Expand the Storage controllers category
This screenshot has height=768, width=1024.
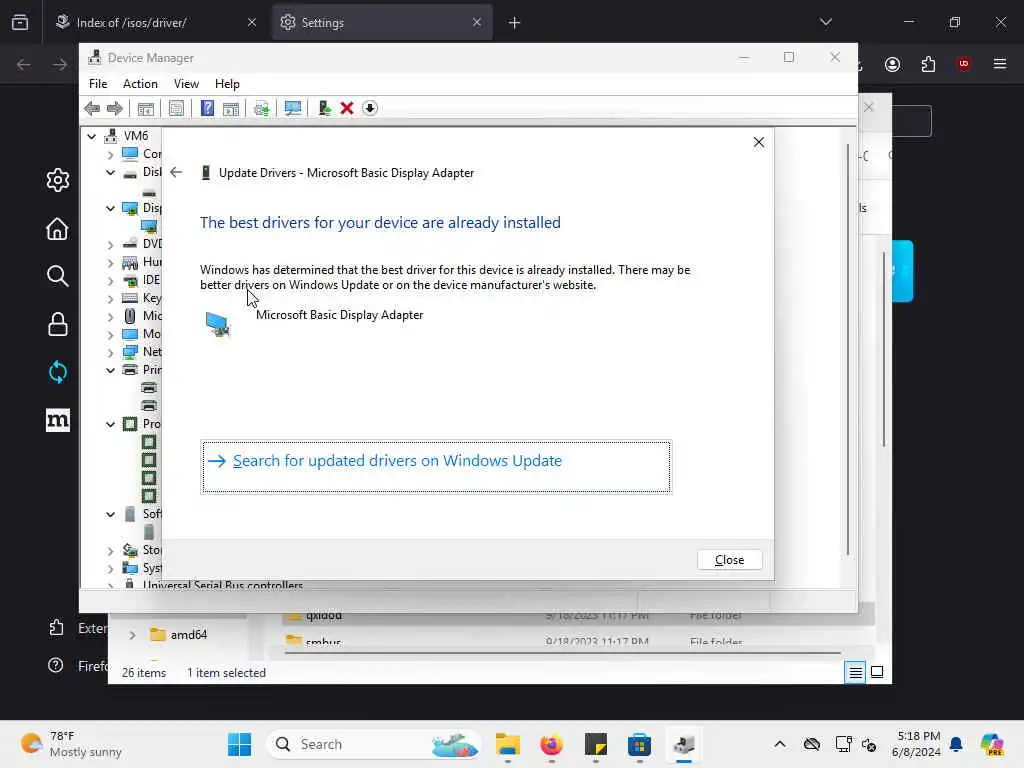(x=110, y=551)
